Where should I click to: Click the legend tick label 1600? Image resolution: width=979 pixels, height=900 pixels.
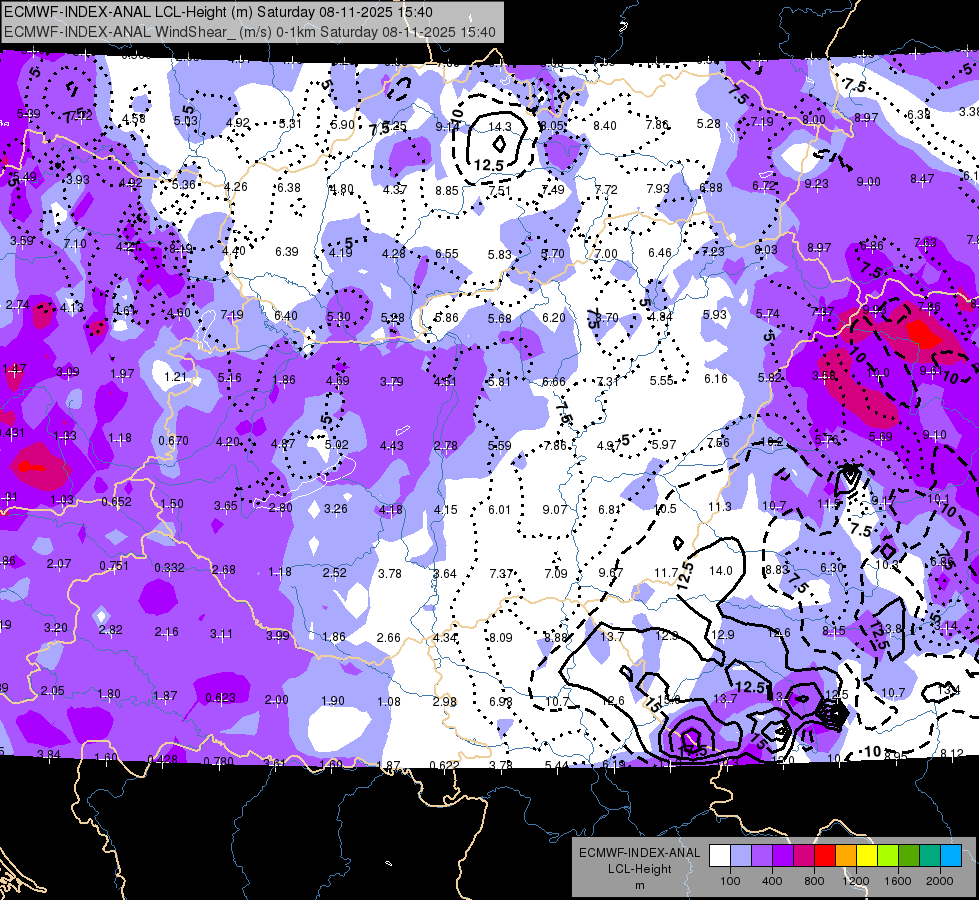[x=897, y=881]
